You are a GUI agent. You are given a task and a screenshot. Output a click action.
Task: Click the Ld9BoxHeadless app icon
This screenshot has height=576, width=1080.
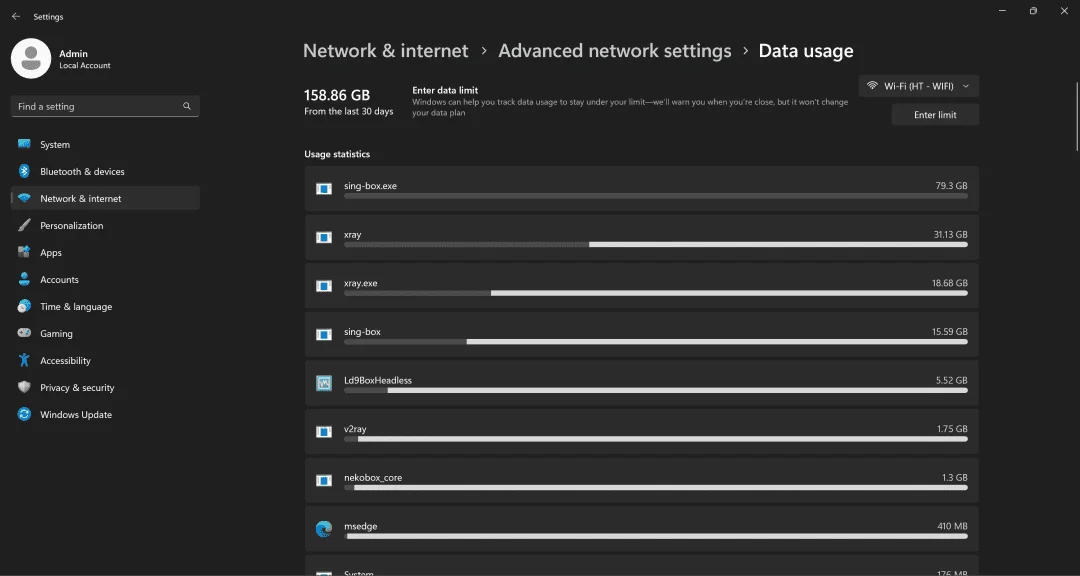click(x=324, y=383)
